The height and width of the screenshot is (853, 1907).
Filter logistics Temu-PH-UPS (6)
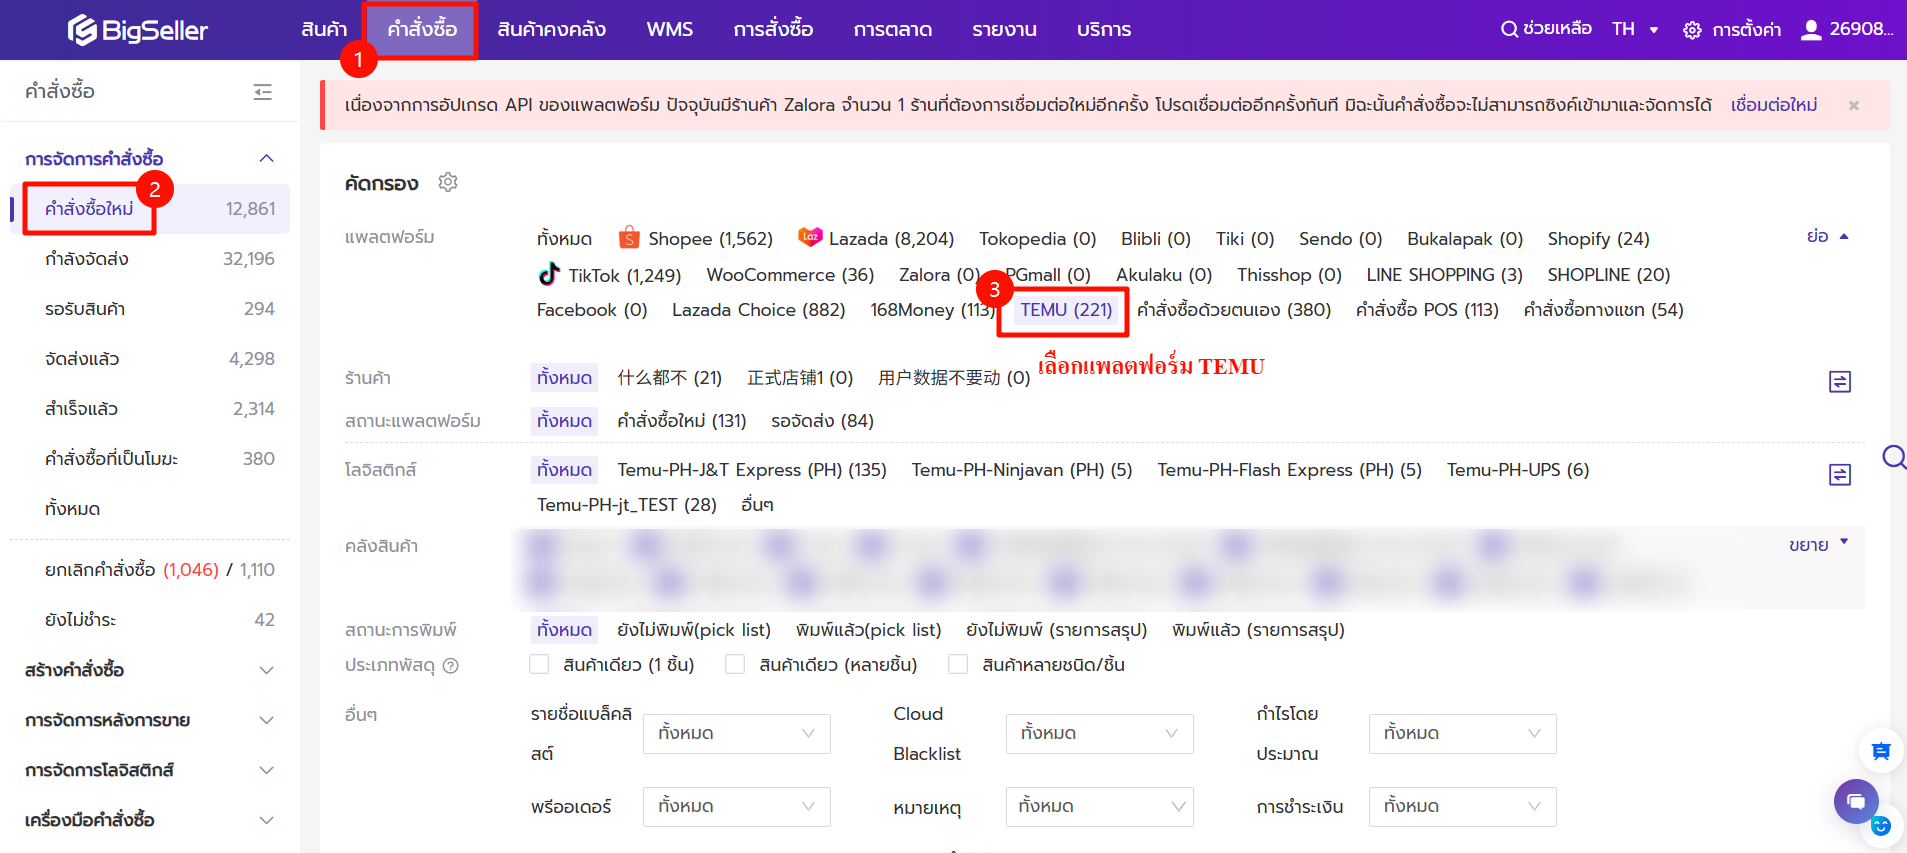click(x=1518, y=470)
